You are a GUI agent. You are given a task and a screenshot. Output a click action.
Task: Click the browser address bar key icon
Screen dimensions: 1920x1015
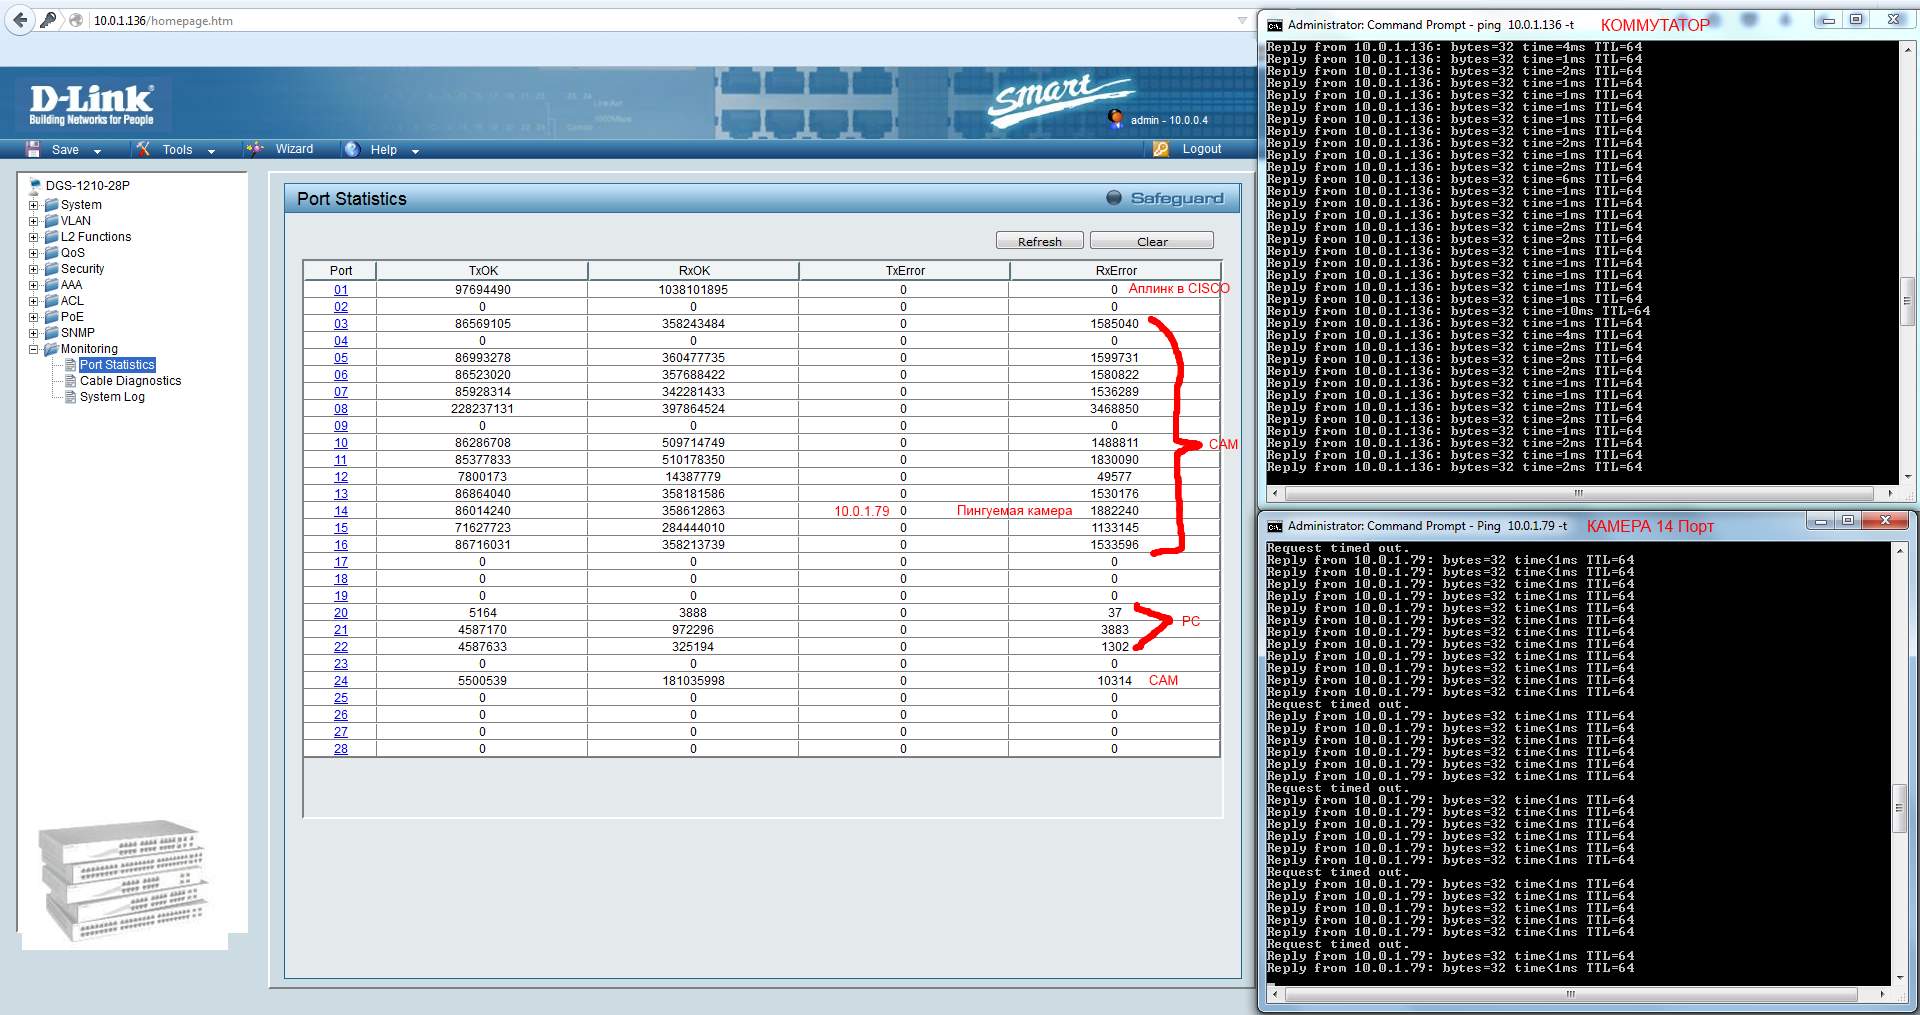[48, 20]
